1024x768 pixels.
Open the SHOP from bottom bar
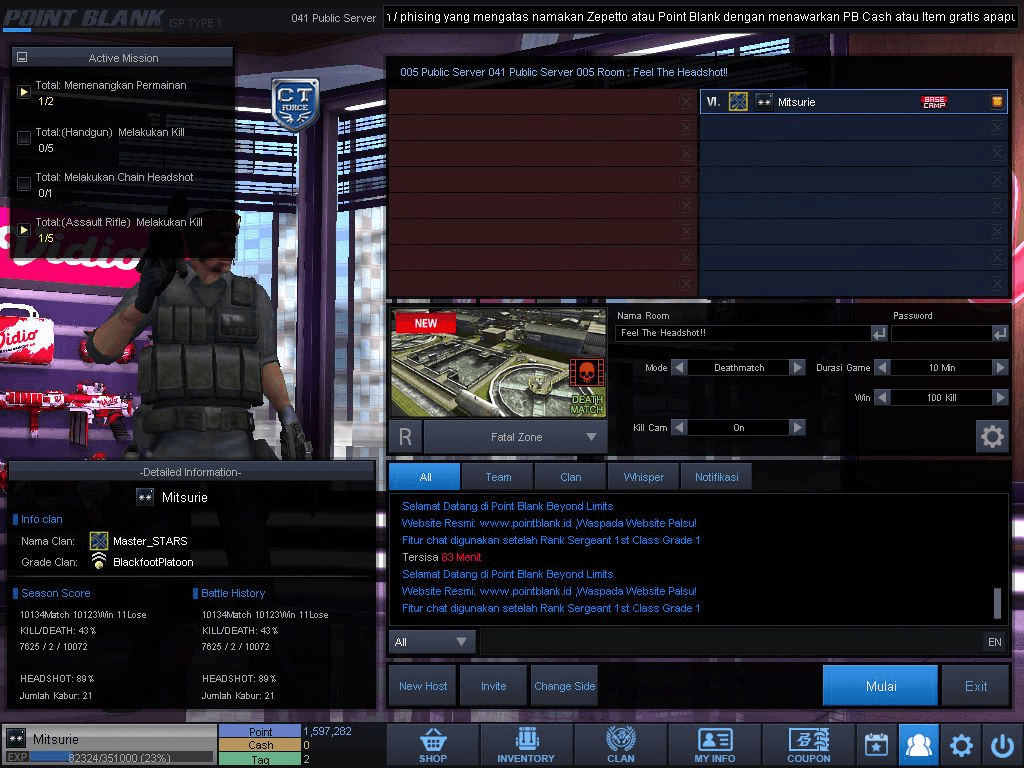click(433, 744)
